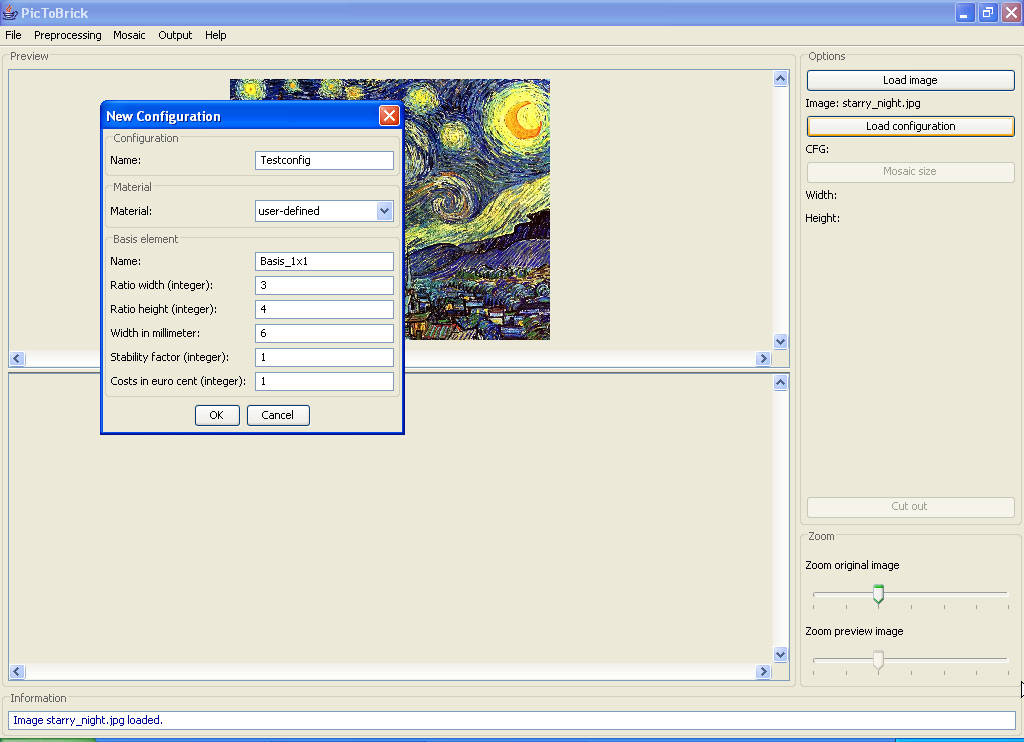
Task: Open the Preprocessing menu
Action: click(x=68, y=35)
